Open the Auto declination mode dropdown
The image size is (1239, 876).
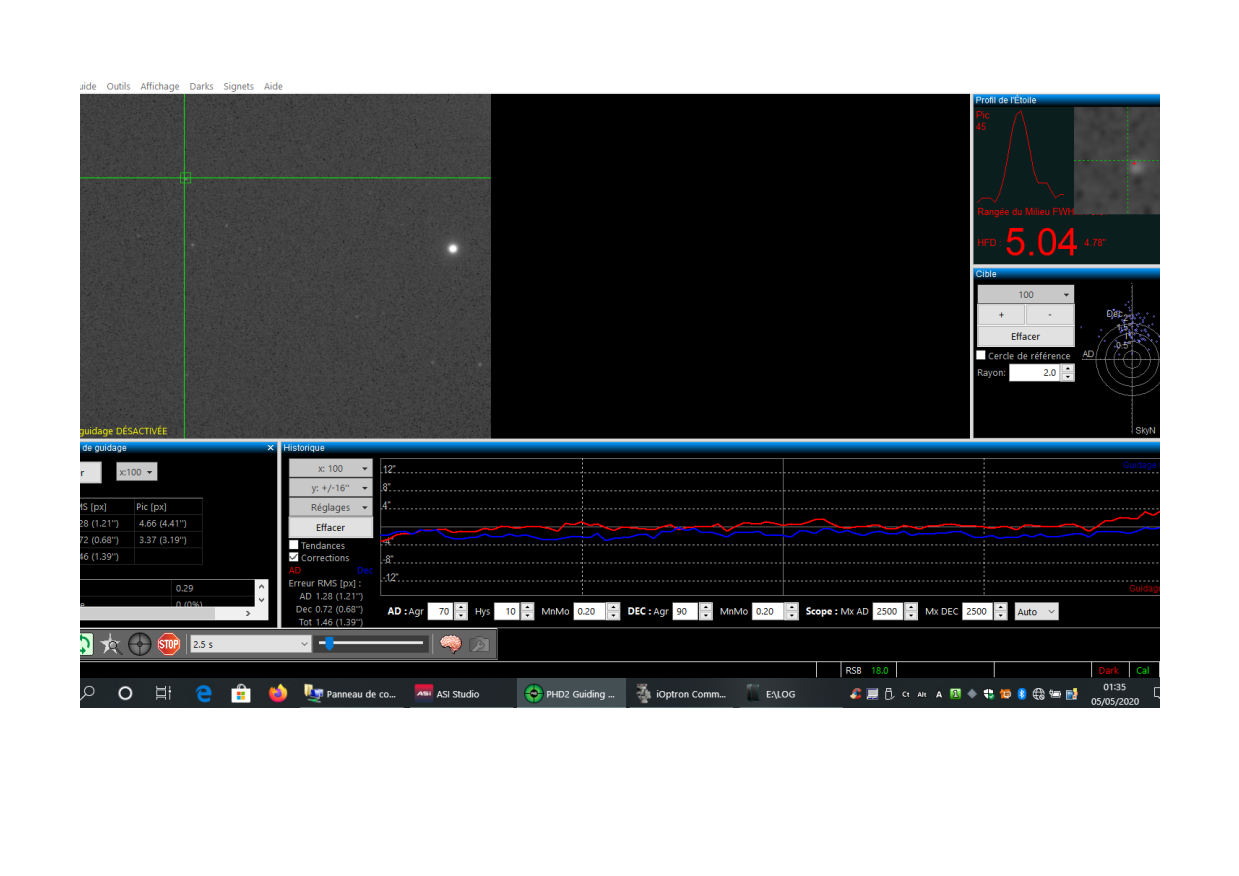pyautogui.click(x=1036, y=611)
